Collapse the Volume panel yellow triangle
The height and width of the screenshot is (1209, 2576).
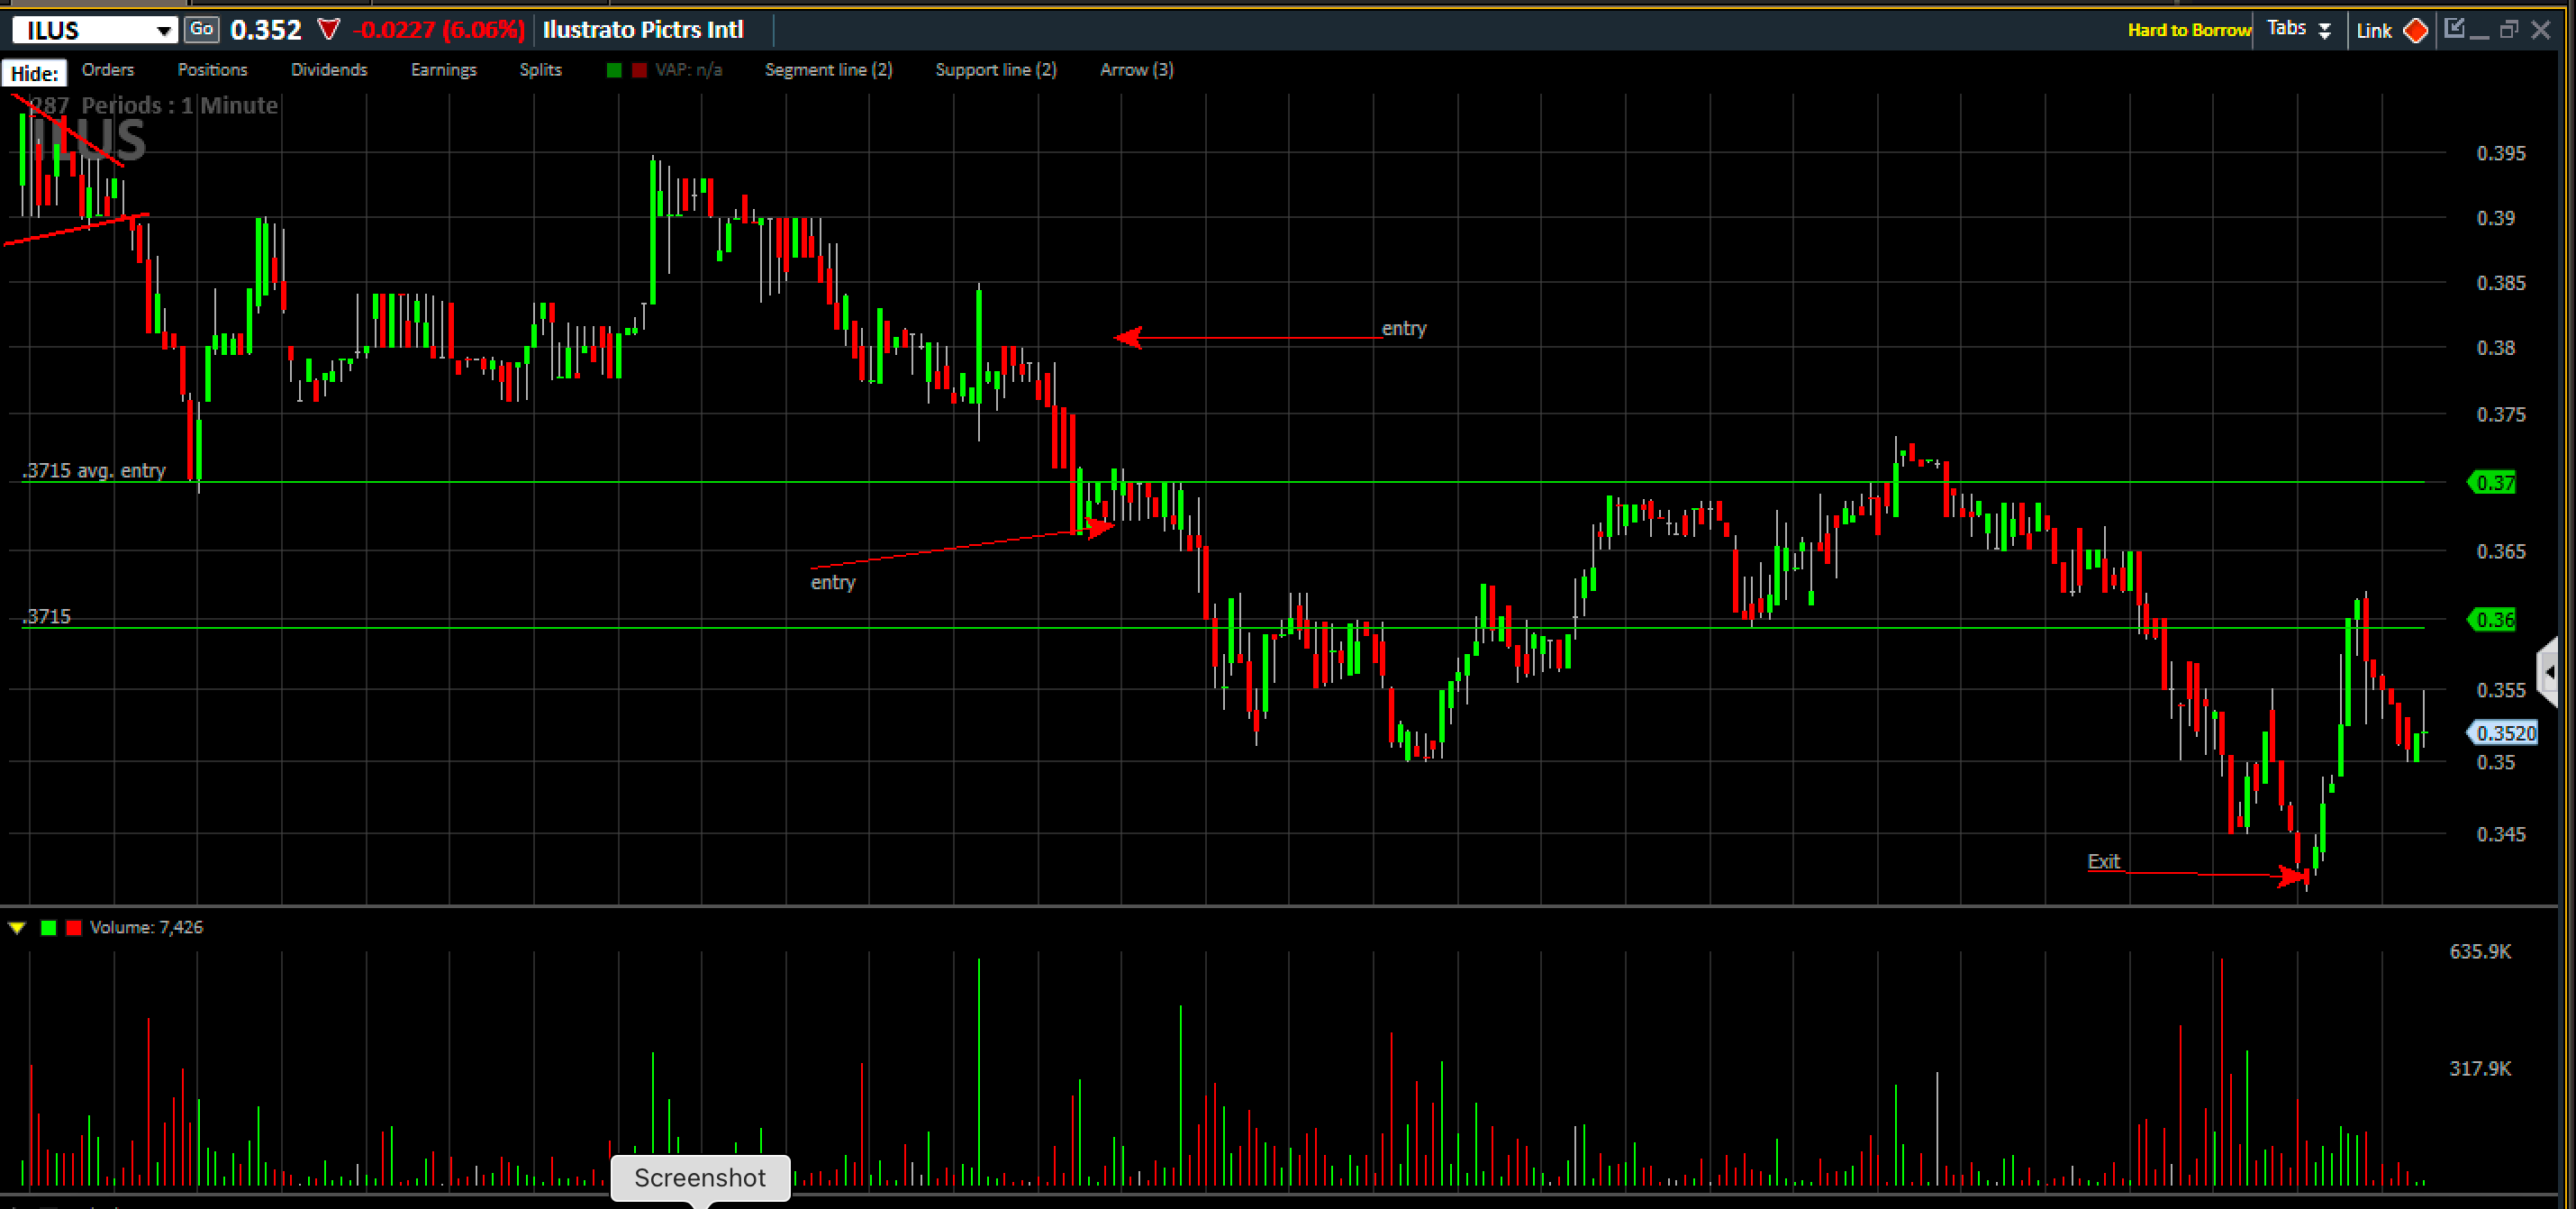[x=17, y=928]
